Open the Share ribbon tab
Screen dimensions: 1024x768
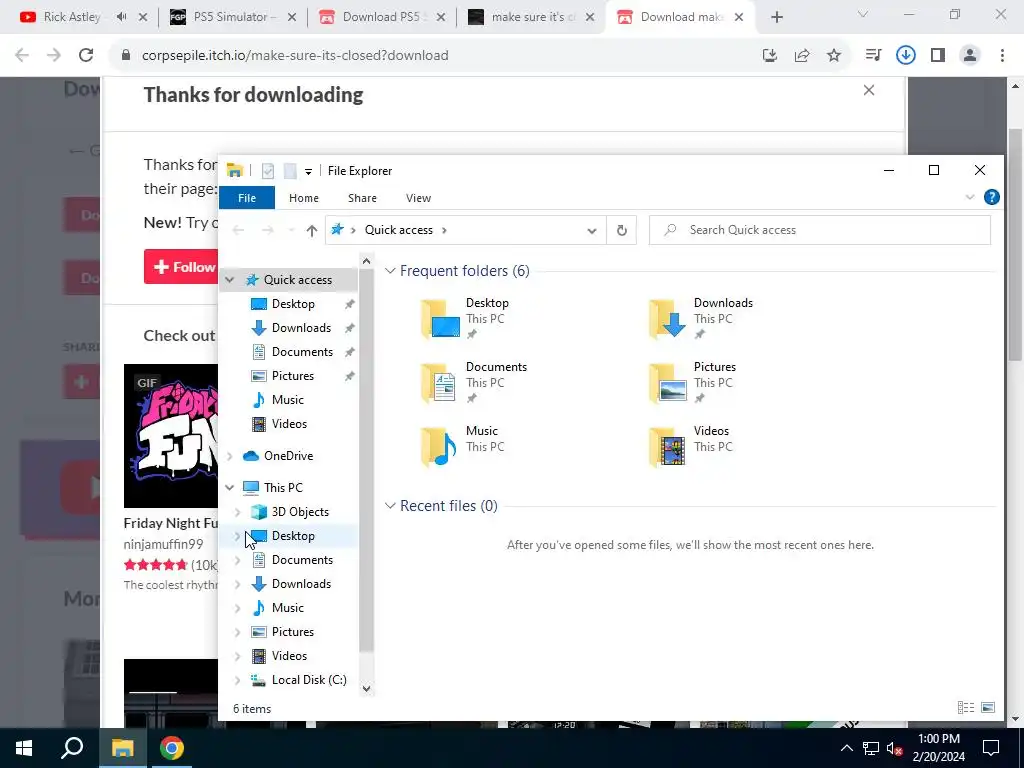click(362, 198)
